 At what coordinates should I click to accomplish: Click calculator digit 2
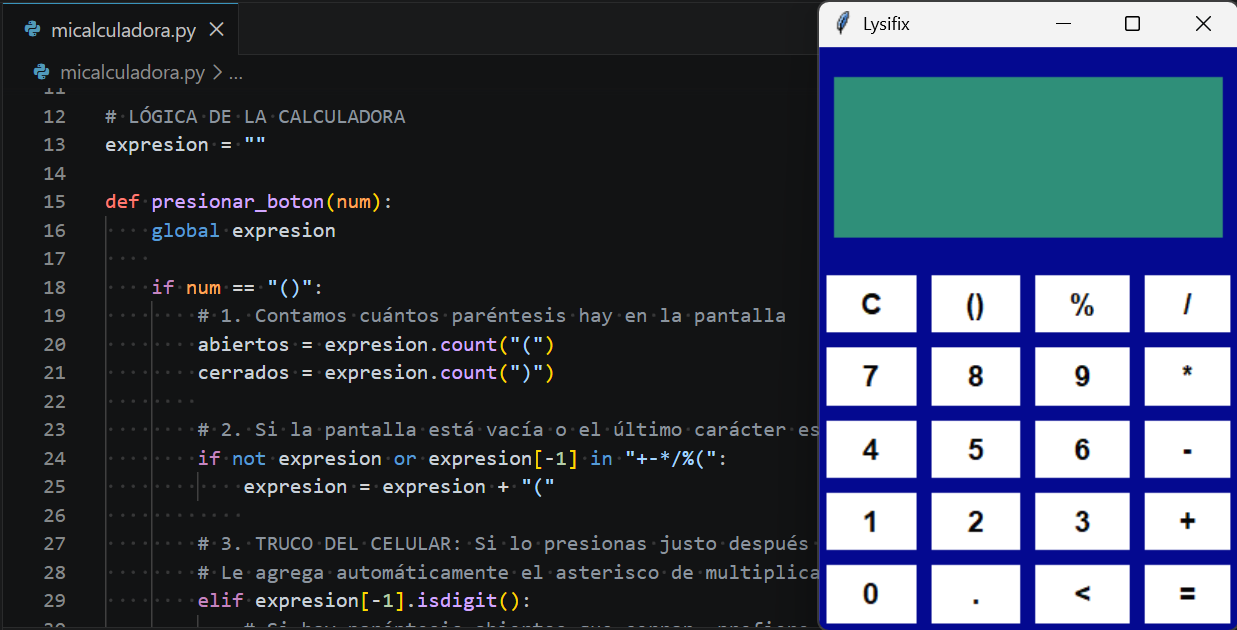tap(976, 521)
